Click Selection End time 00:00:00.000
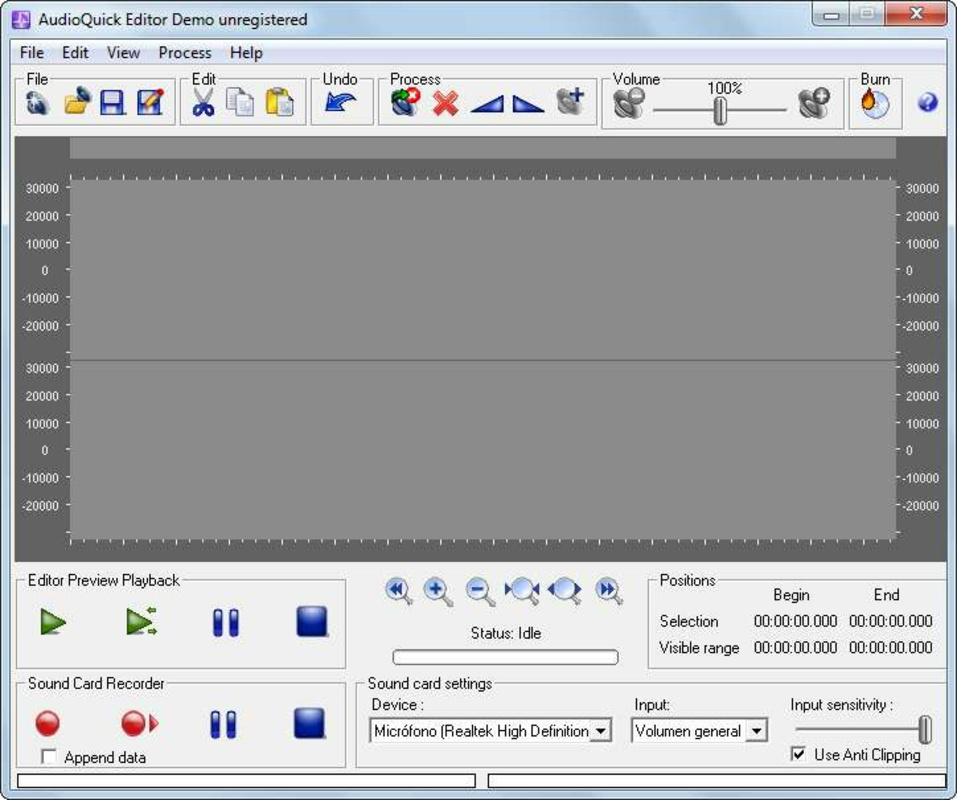 [x=890, y=621]
